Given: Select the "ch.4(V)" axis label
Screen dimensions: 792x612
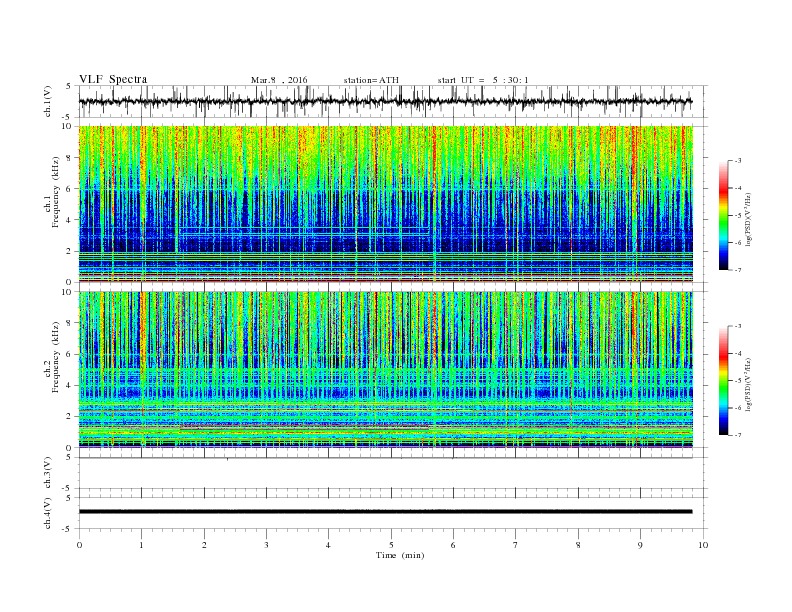Looking at the screenshot, I should (x=48, y=513).
